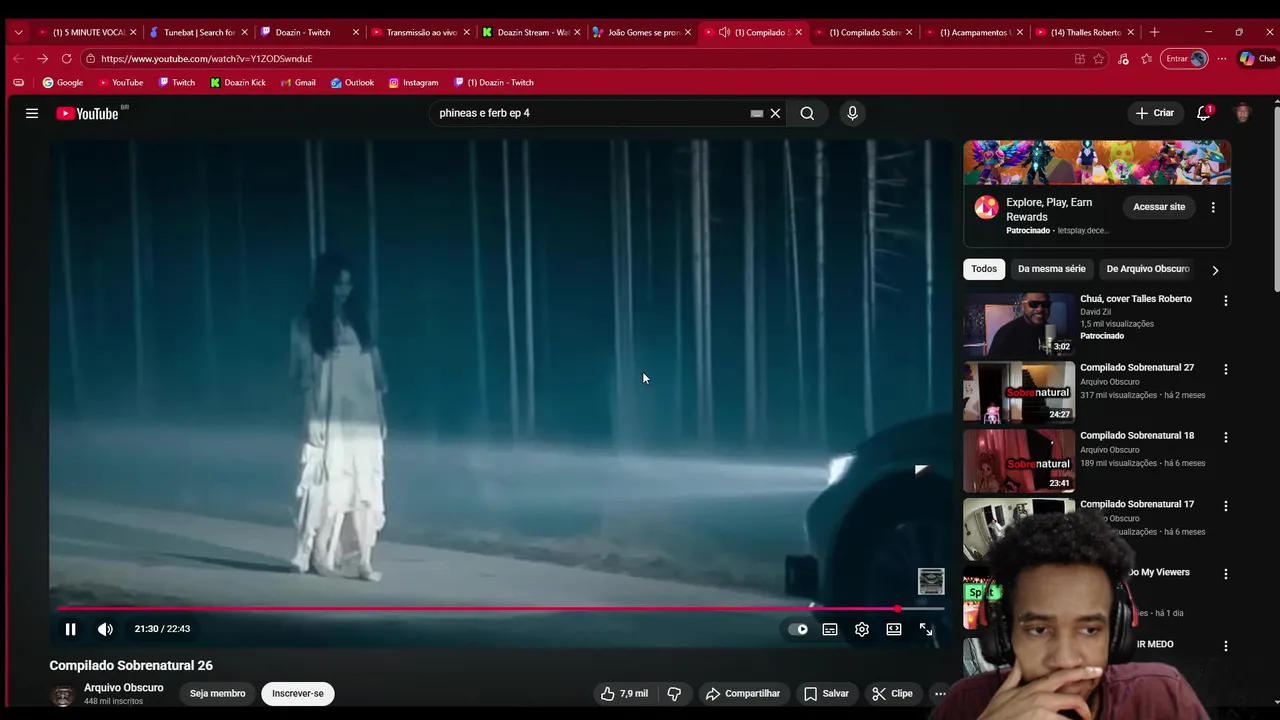Create a clip with the Clipe button

(892, 693)
